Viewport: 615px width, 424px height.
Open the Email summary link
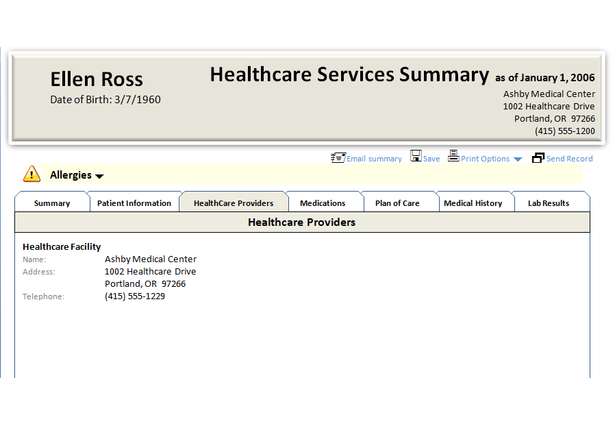374,159
